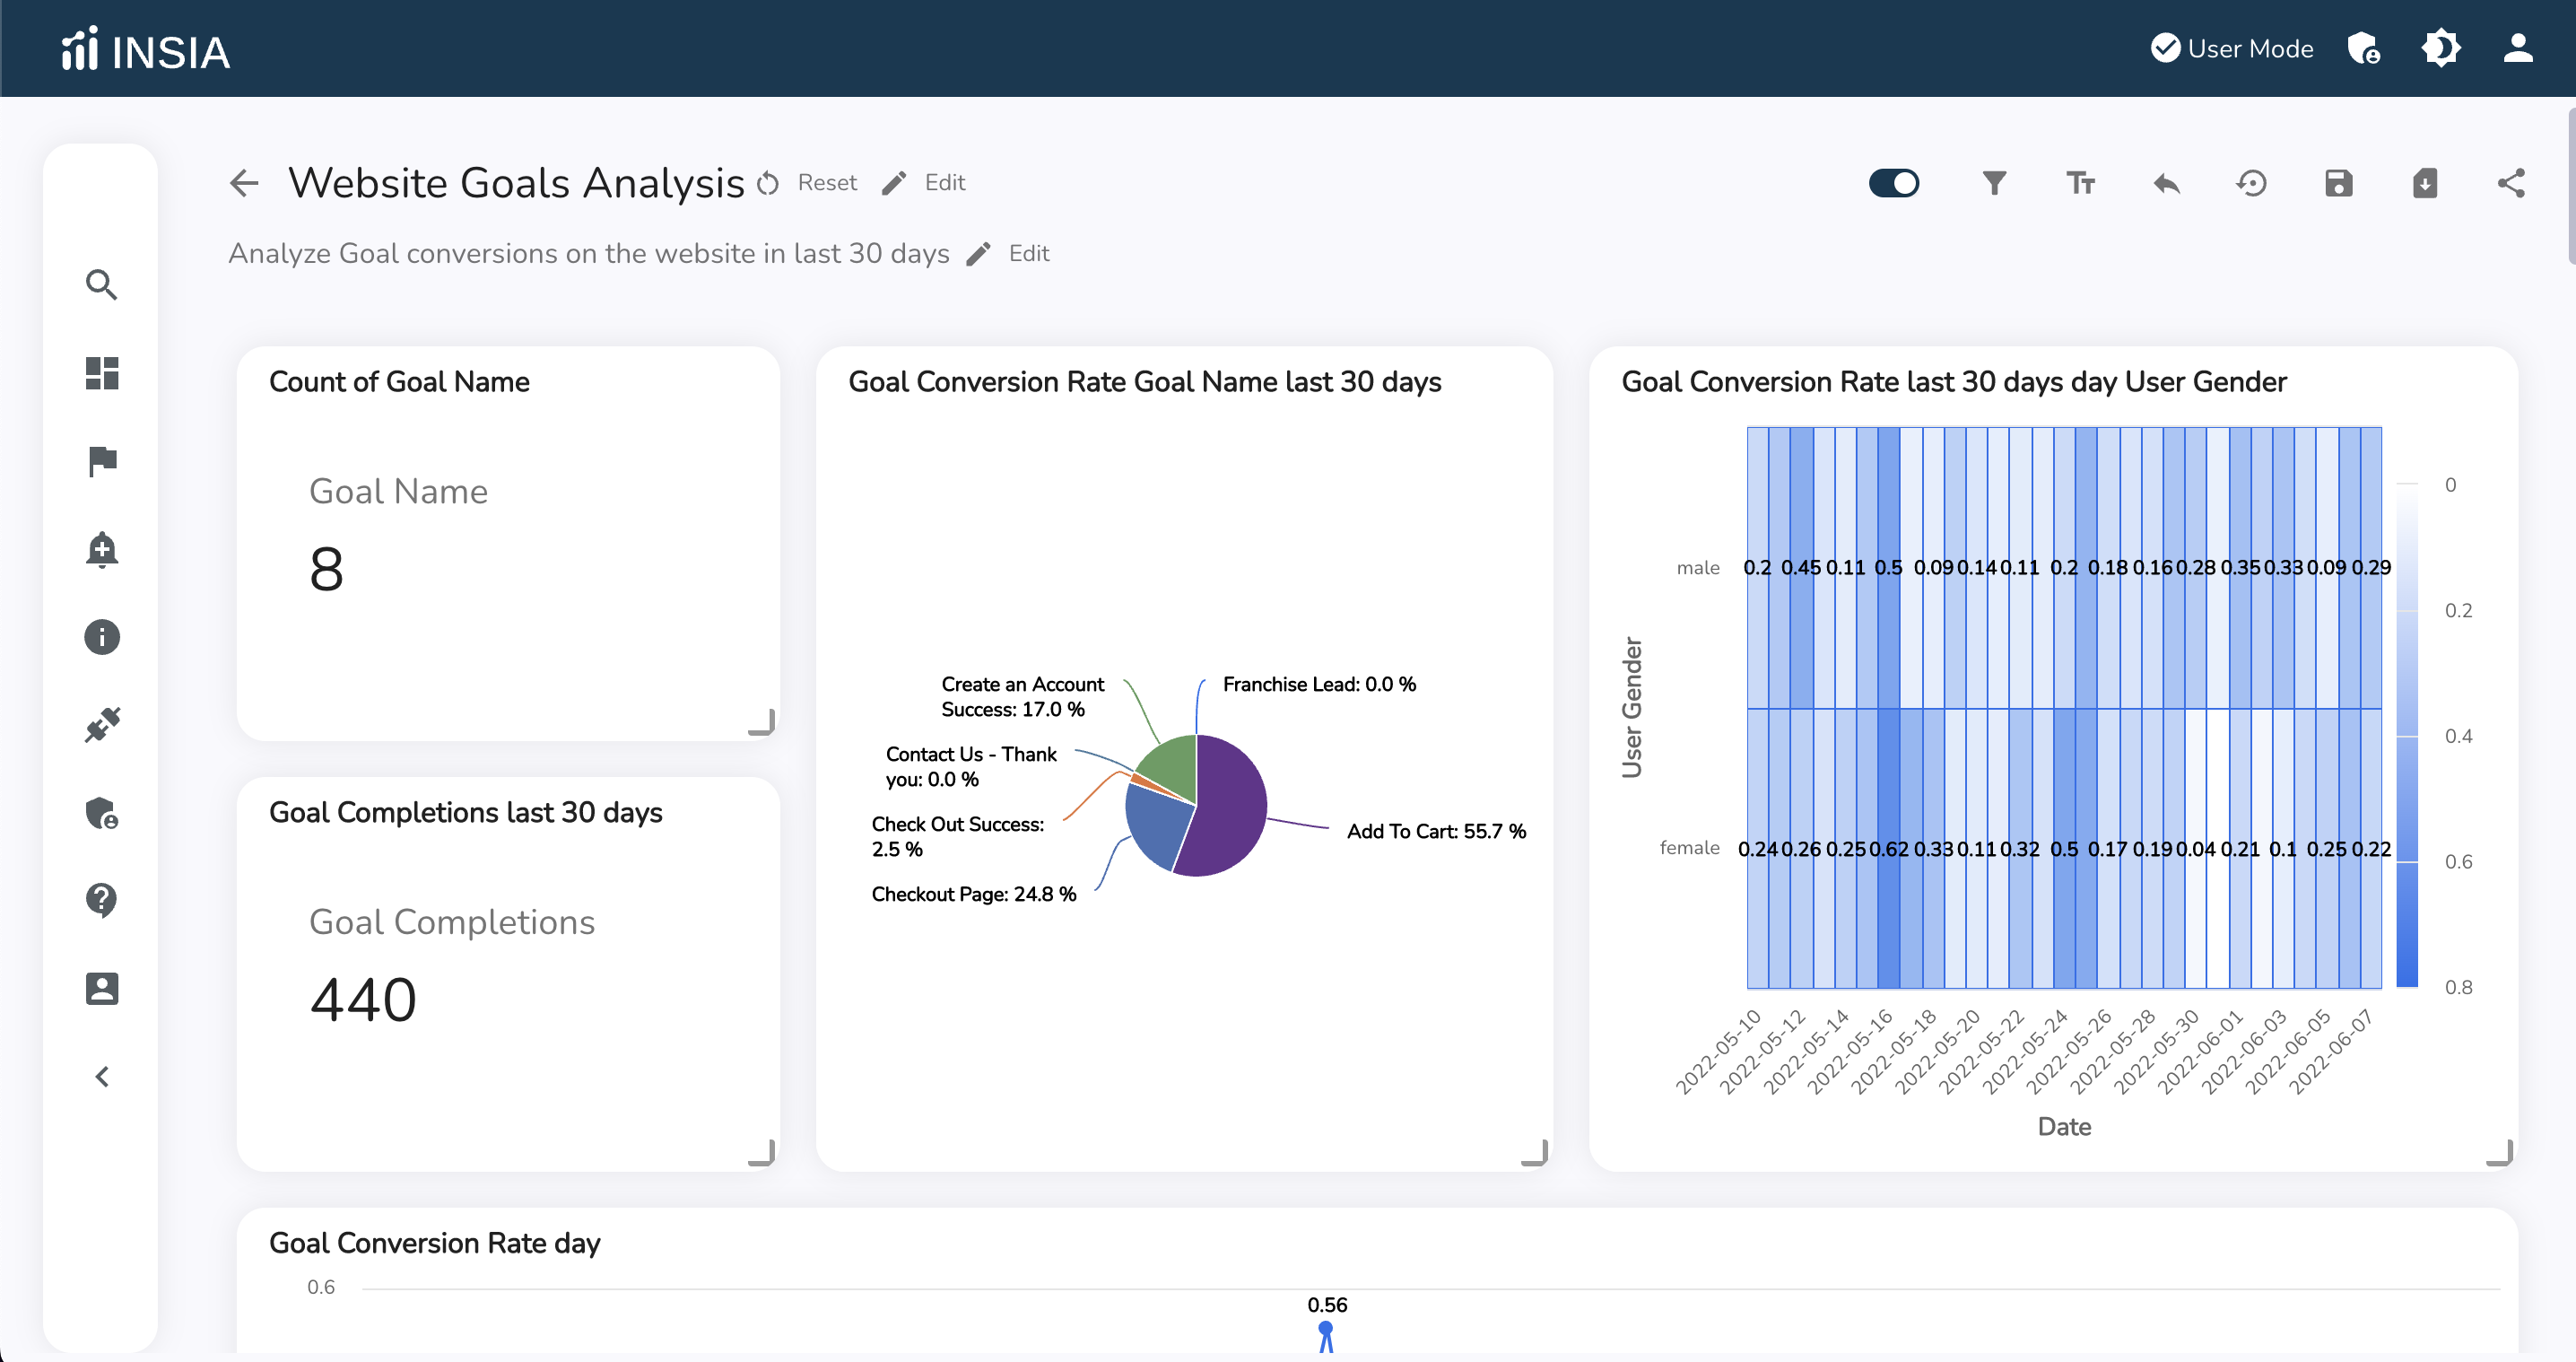2576x1362 pixels.
Task: Open the info panel from the sidebar
Action: [102, 637]
